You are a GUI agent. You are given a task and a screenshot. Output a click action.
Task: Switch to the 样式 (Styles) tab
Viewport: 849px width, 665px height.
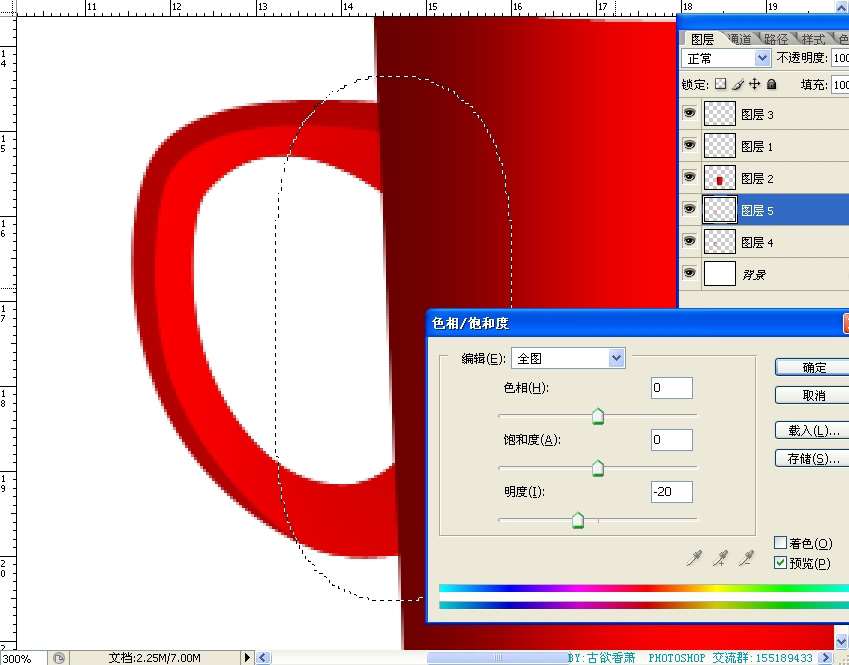[813, 39]
